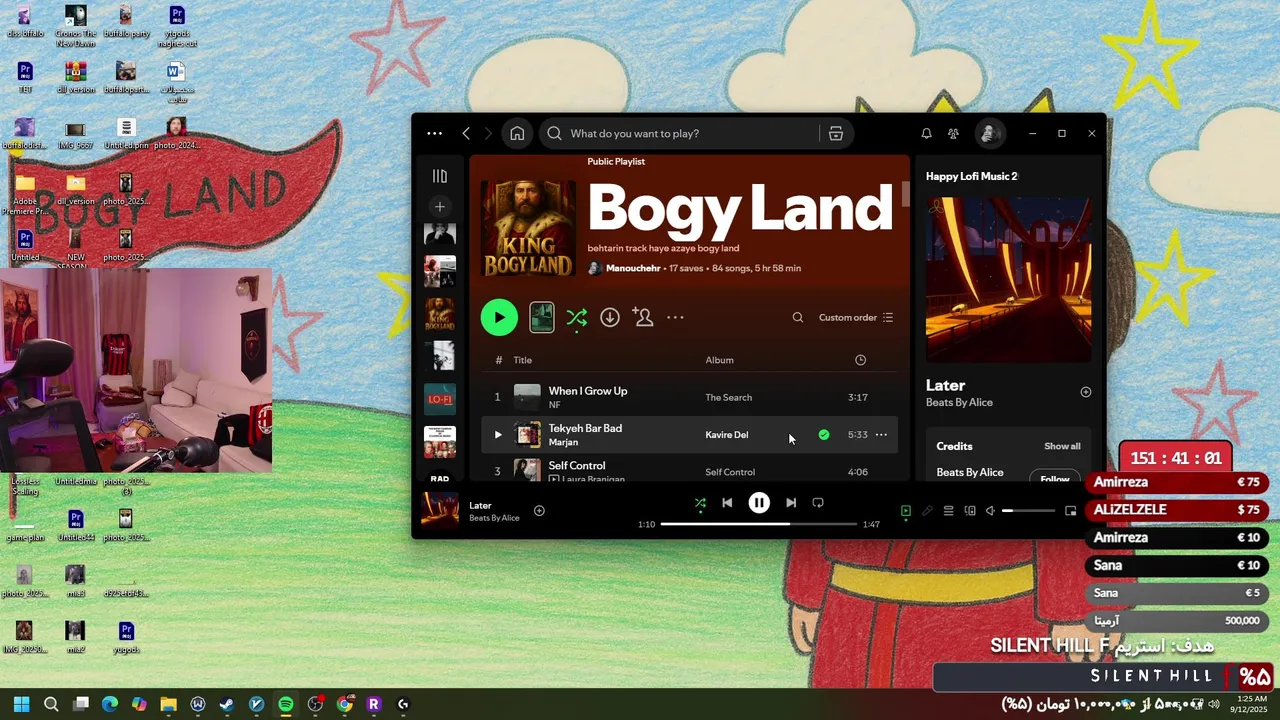Open Google Chrome from the taskbar
Screen dimensions: 1280x720
(345, 704)
